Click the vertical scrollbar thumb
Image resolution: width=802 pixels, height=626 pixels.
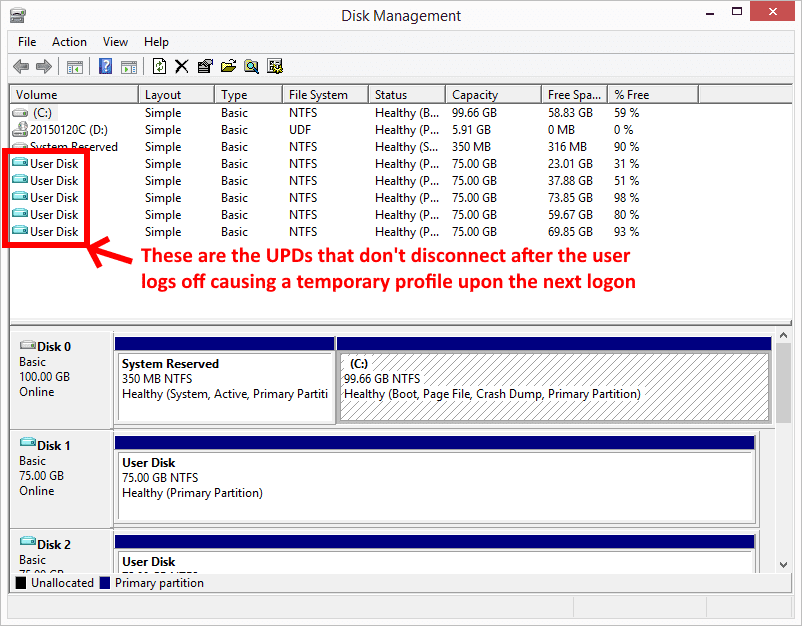click(x=784, y=383)
